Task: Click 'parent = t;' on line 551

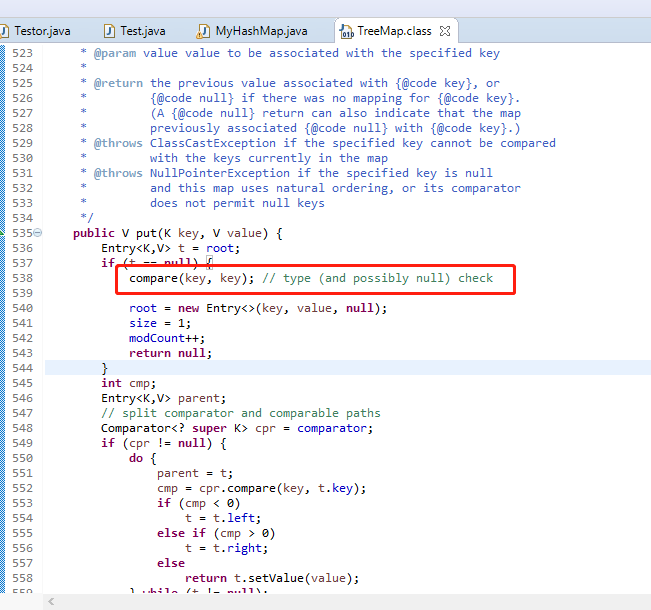Action: (195, 473)
